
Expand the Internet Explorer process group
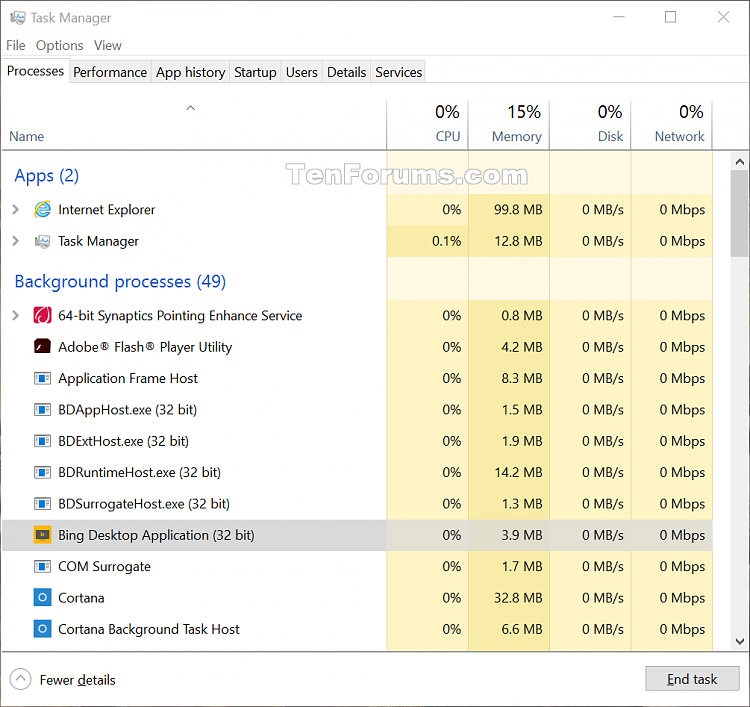click(x=16, y=210)
